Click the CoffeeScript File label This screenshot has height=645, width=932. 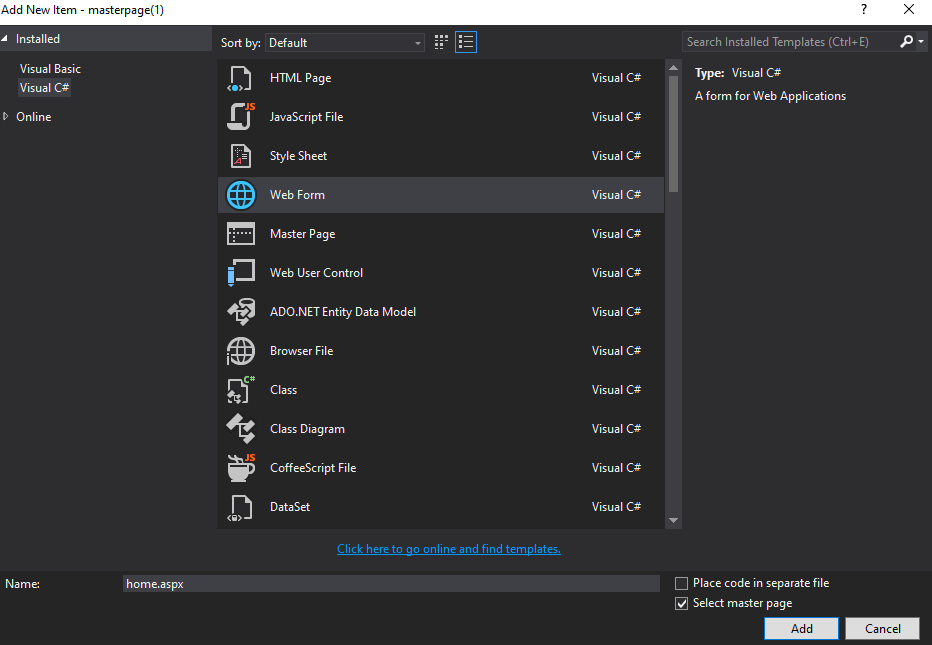(x=313, y=468)
